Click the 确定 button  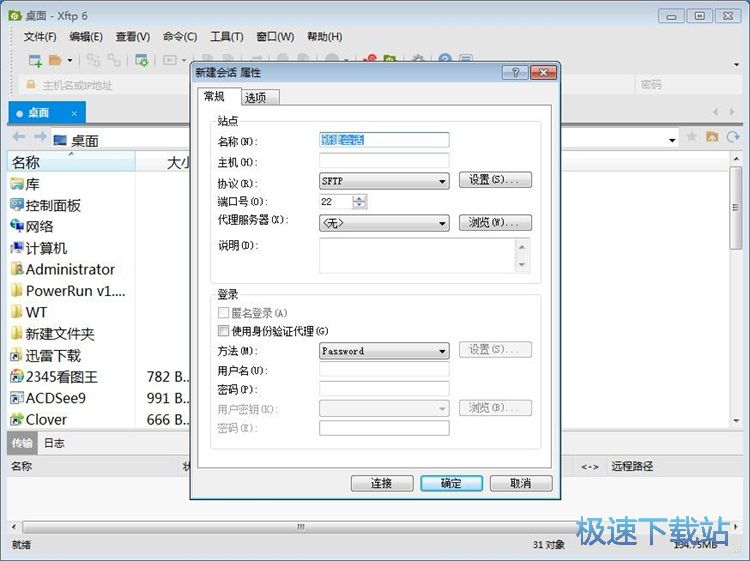tap(451, 483)
